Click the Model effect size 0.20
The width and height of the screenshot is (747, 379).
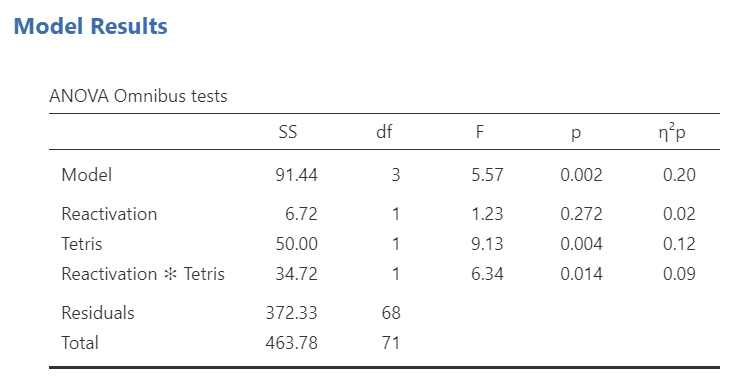pos(679,175)
